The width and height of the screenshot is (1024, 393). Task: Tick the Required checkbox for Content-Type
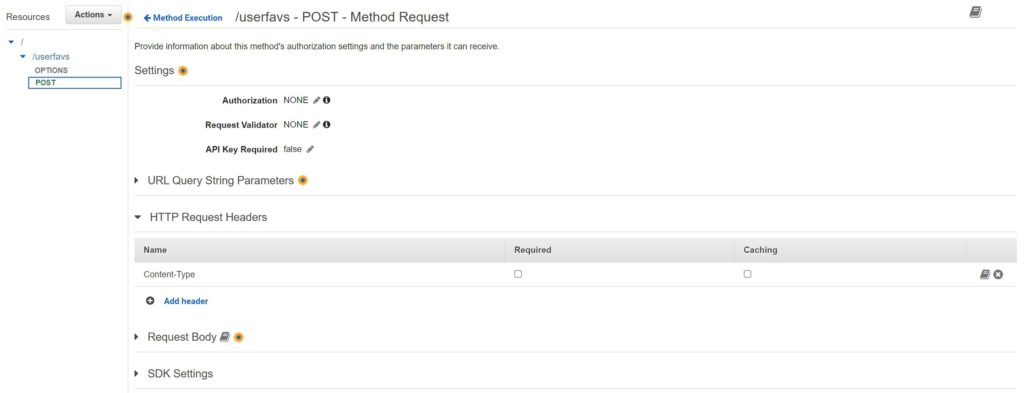[x=518, y=274]
